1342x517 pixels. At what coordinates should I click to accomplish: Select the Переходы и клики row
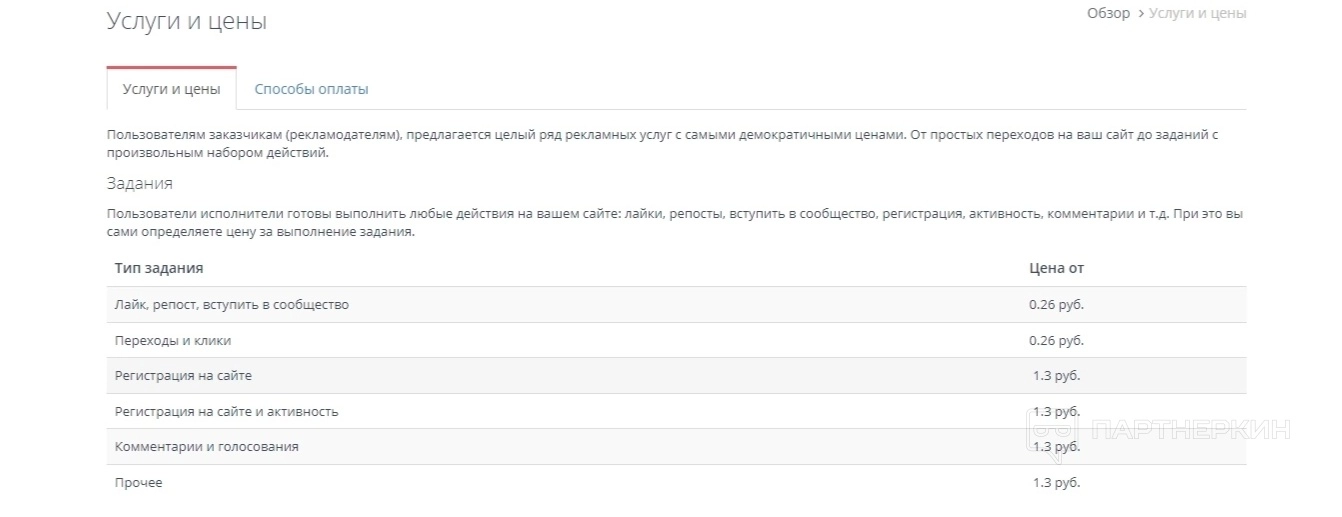173,340
